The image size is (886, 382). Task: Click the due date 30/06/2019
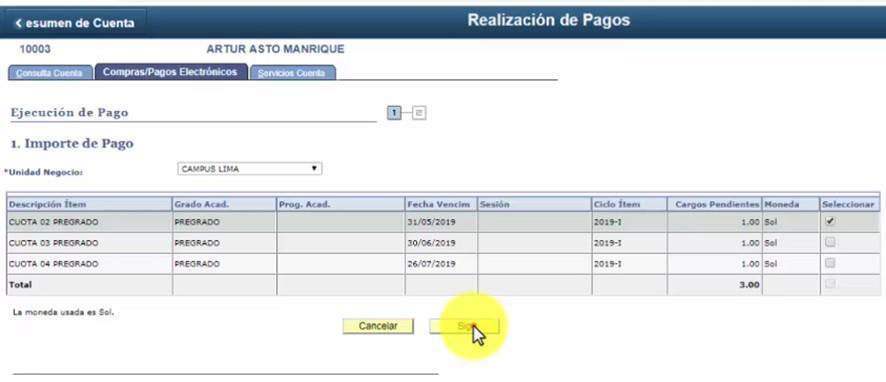431,243
